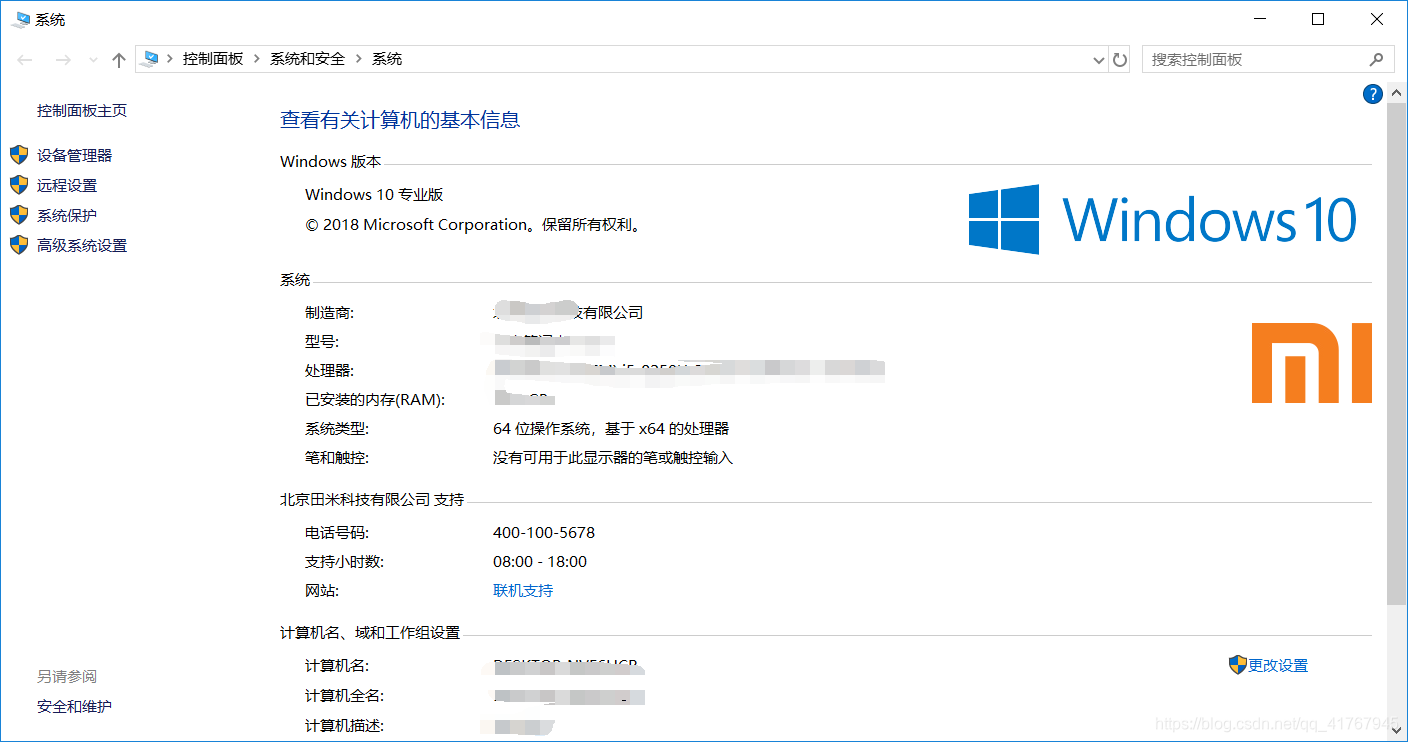Click the shield icon beside 远程设置
The height and width of the screenshot is (742, 1408).
[19, 185]
